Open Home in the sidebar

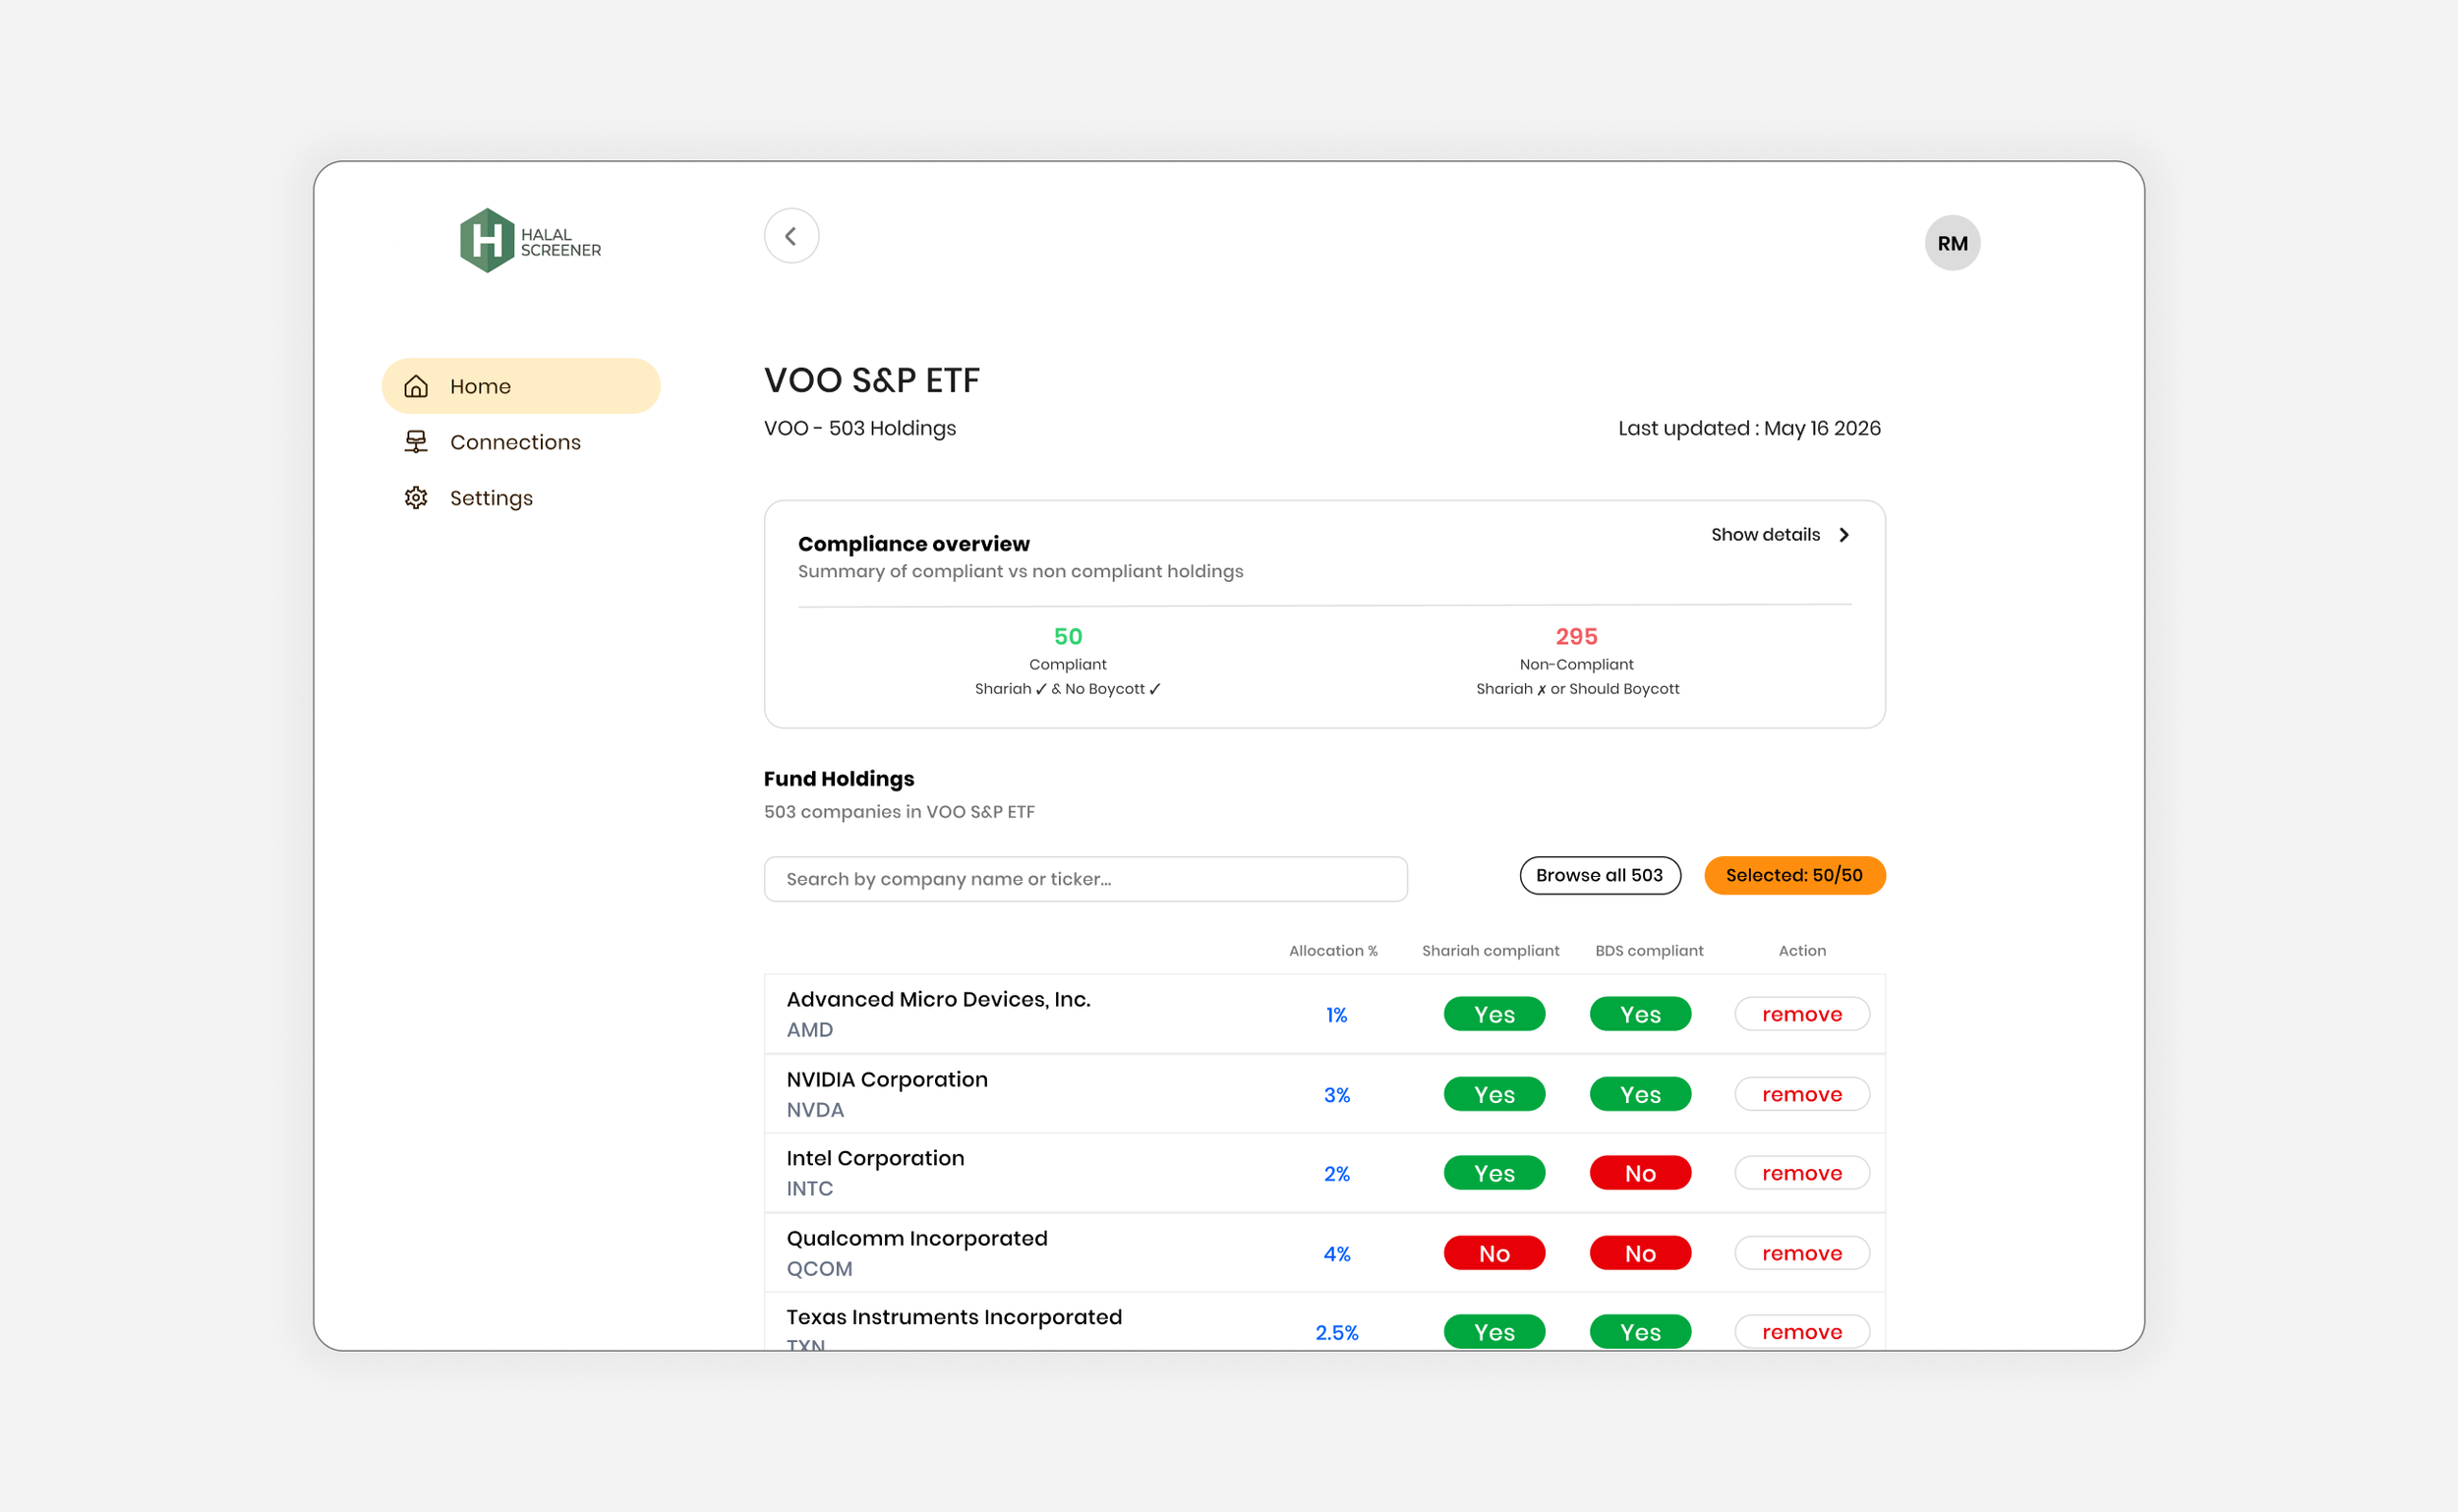[x=521, y=386]
